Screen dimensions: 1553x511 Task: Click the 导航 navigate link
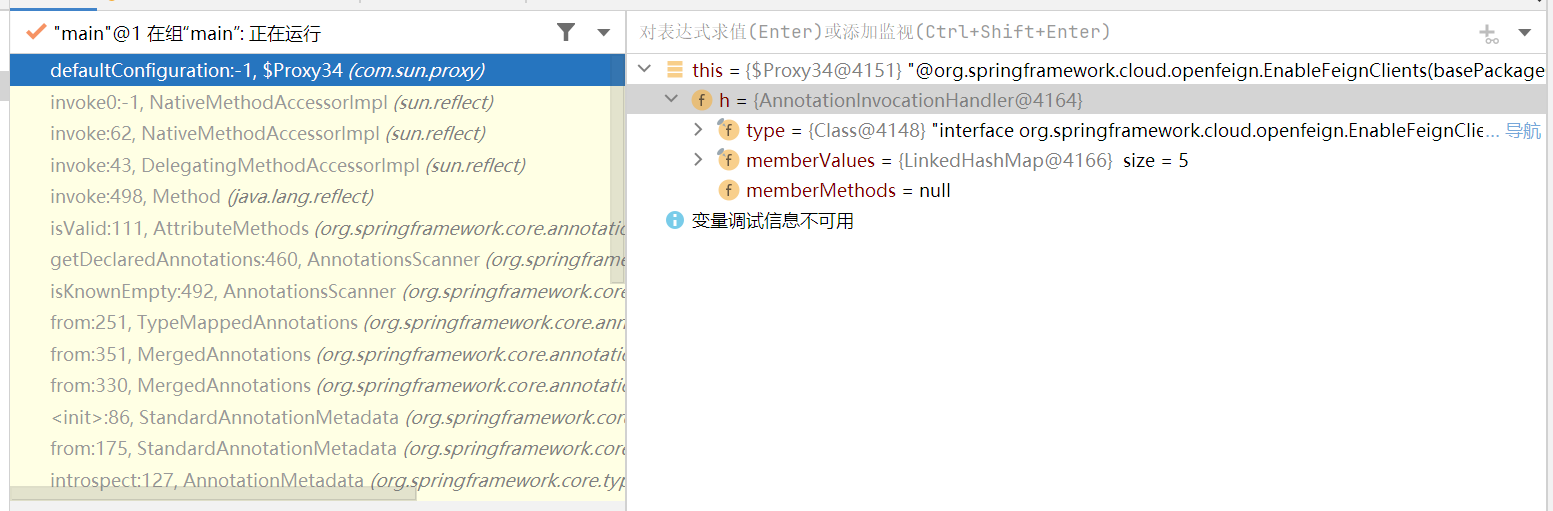[1523, 131]
